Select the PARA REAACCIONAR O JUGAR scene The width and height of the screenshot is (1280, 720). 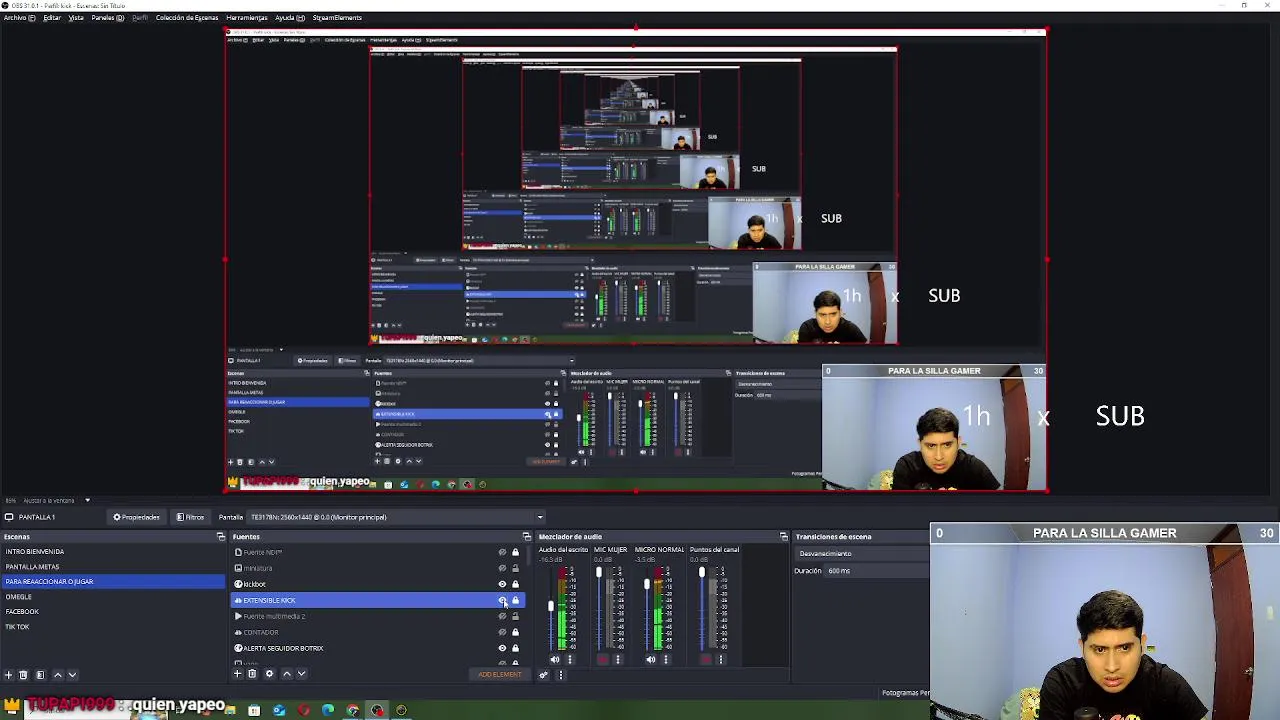114,582
